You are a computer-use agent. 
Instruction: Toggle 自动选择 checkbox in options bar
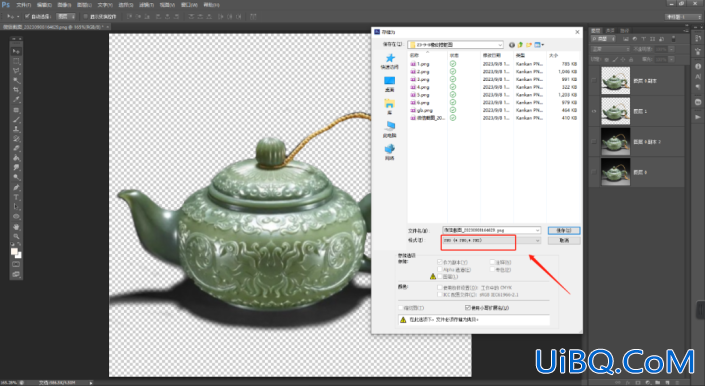click(27, 16)
